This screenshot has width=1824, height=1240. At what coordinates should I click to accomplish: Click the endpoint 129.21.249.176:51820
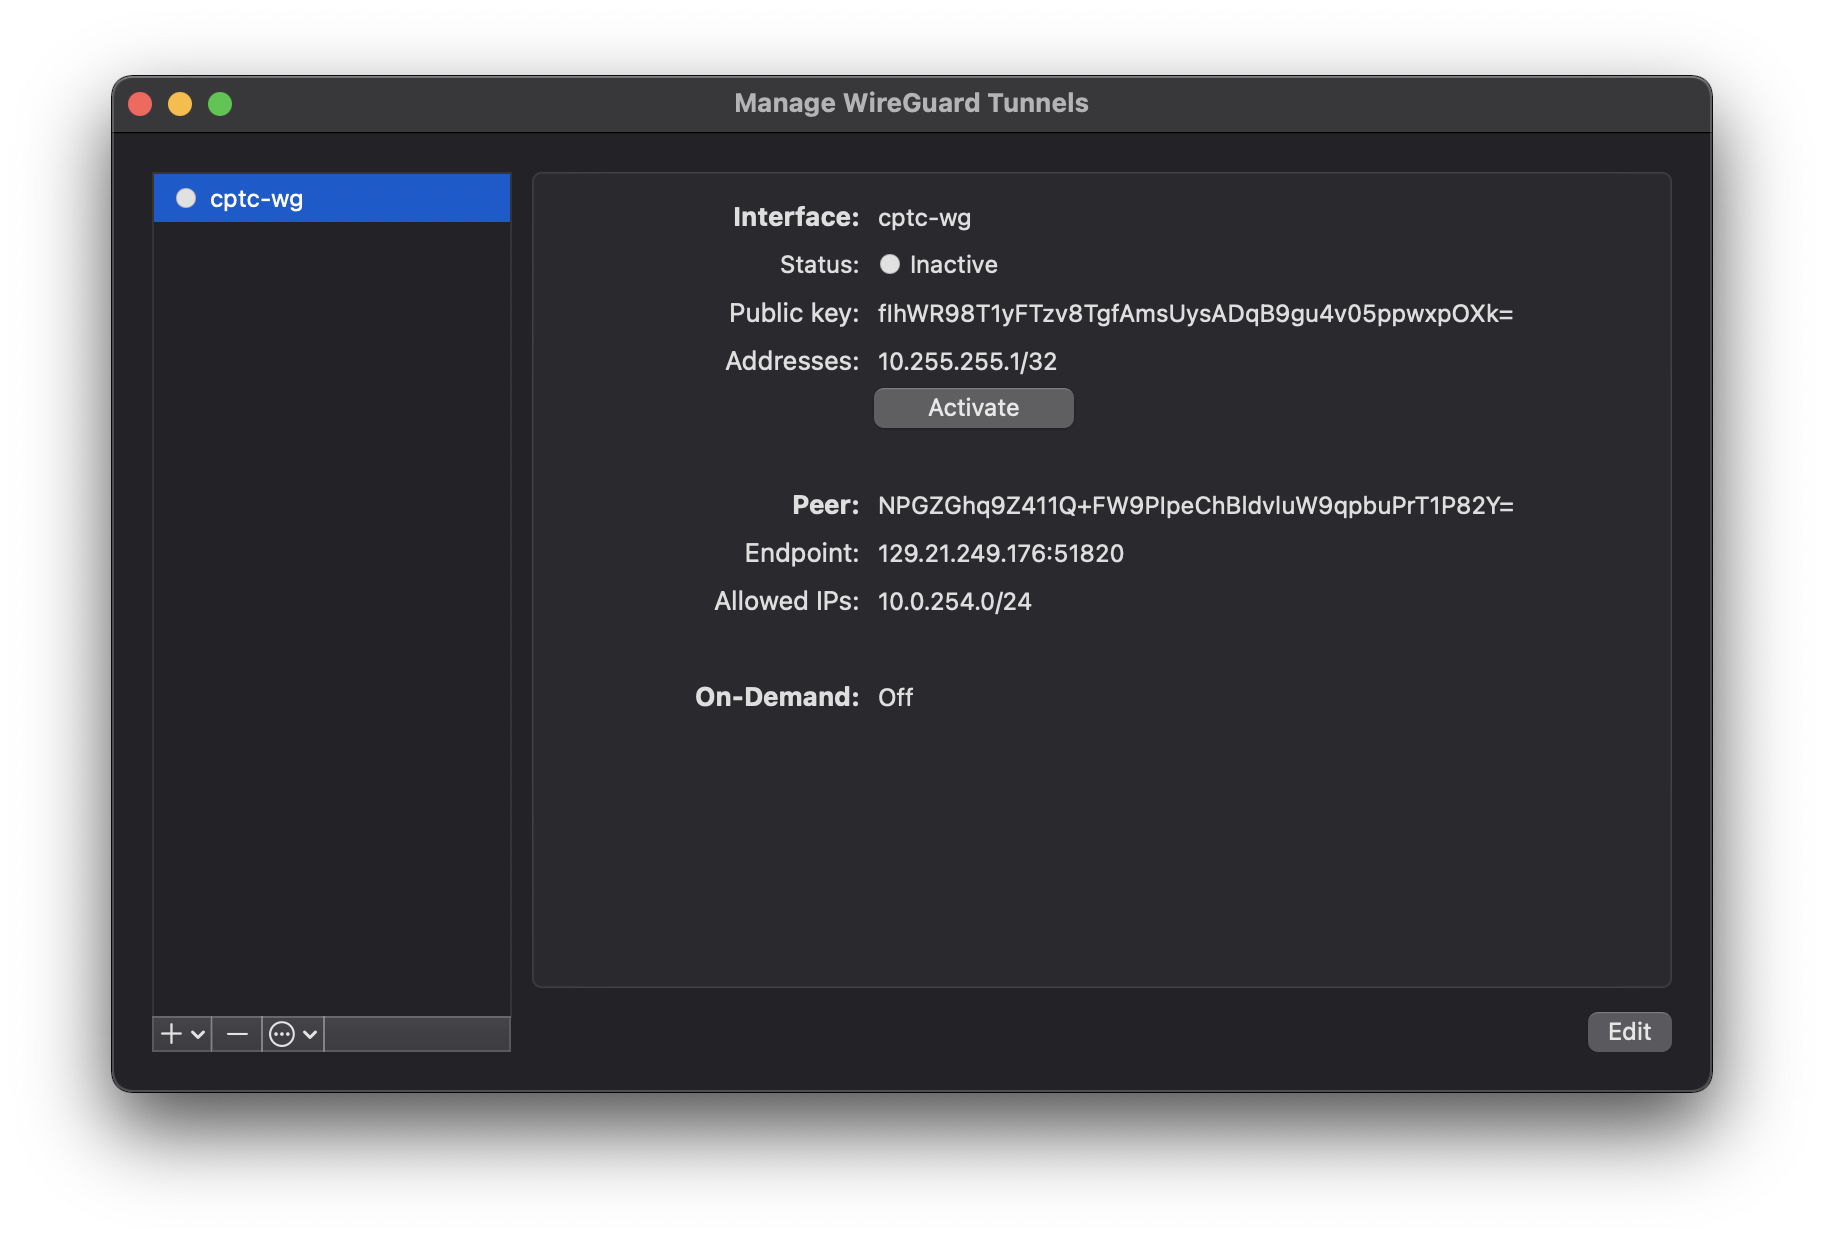click(x=1000, y=553)
